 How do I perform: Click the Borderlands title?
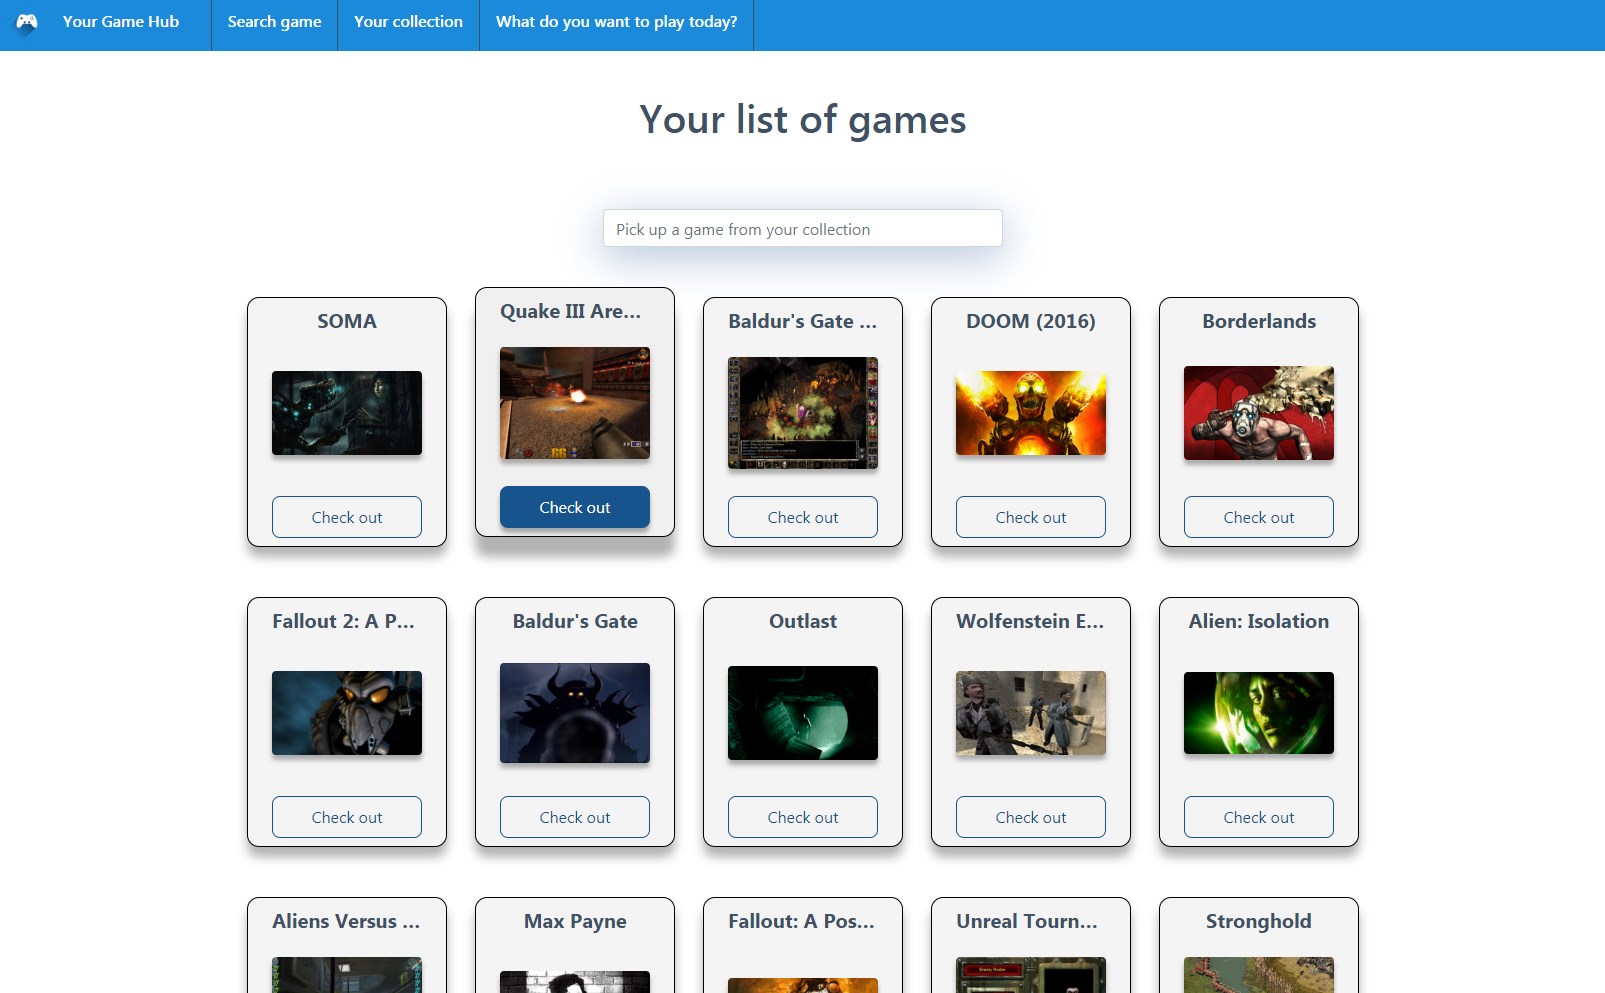click(1259, 321)
